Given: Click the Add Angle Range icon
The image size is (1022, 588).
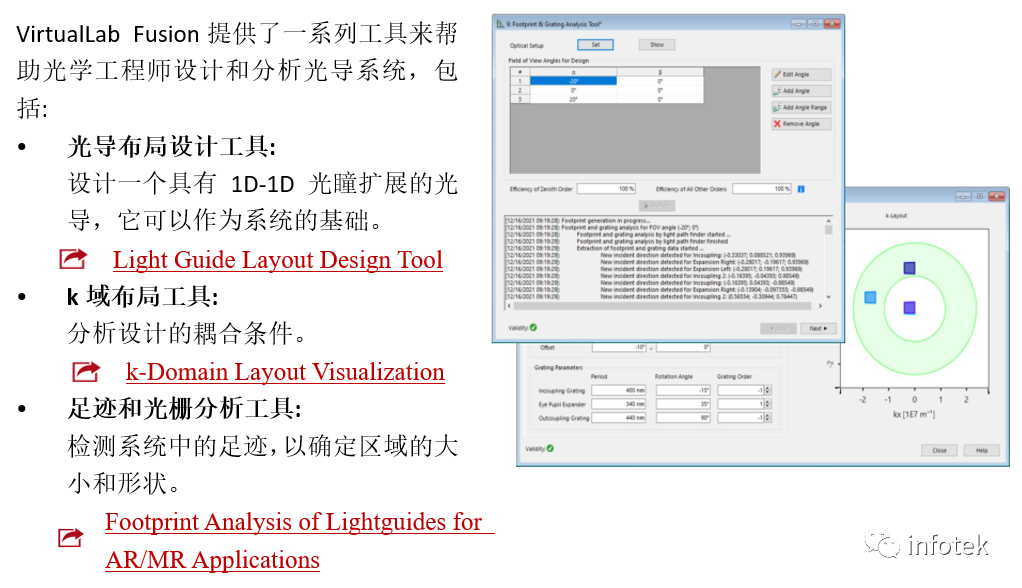Looking at the screenshot, I should [777, 107].
